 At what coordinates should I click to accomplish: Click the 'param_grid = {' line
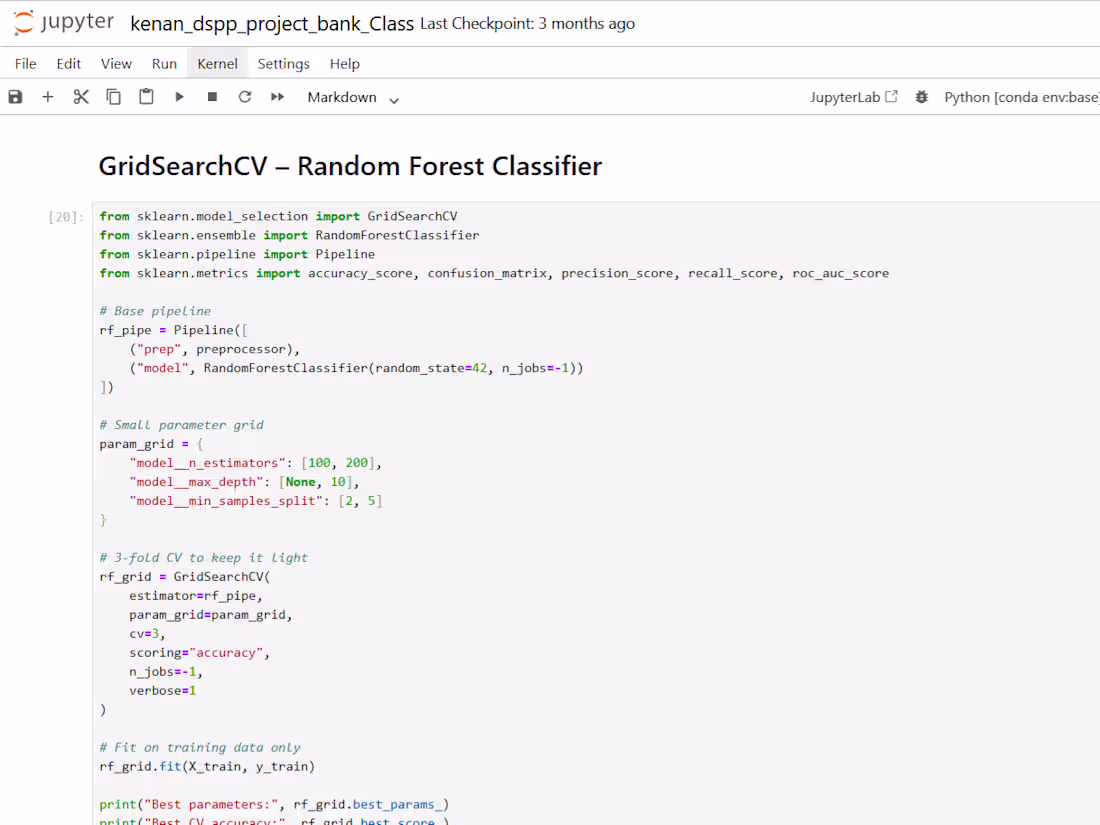point(151,443)
